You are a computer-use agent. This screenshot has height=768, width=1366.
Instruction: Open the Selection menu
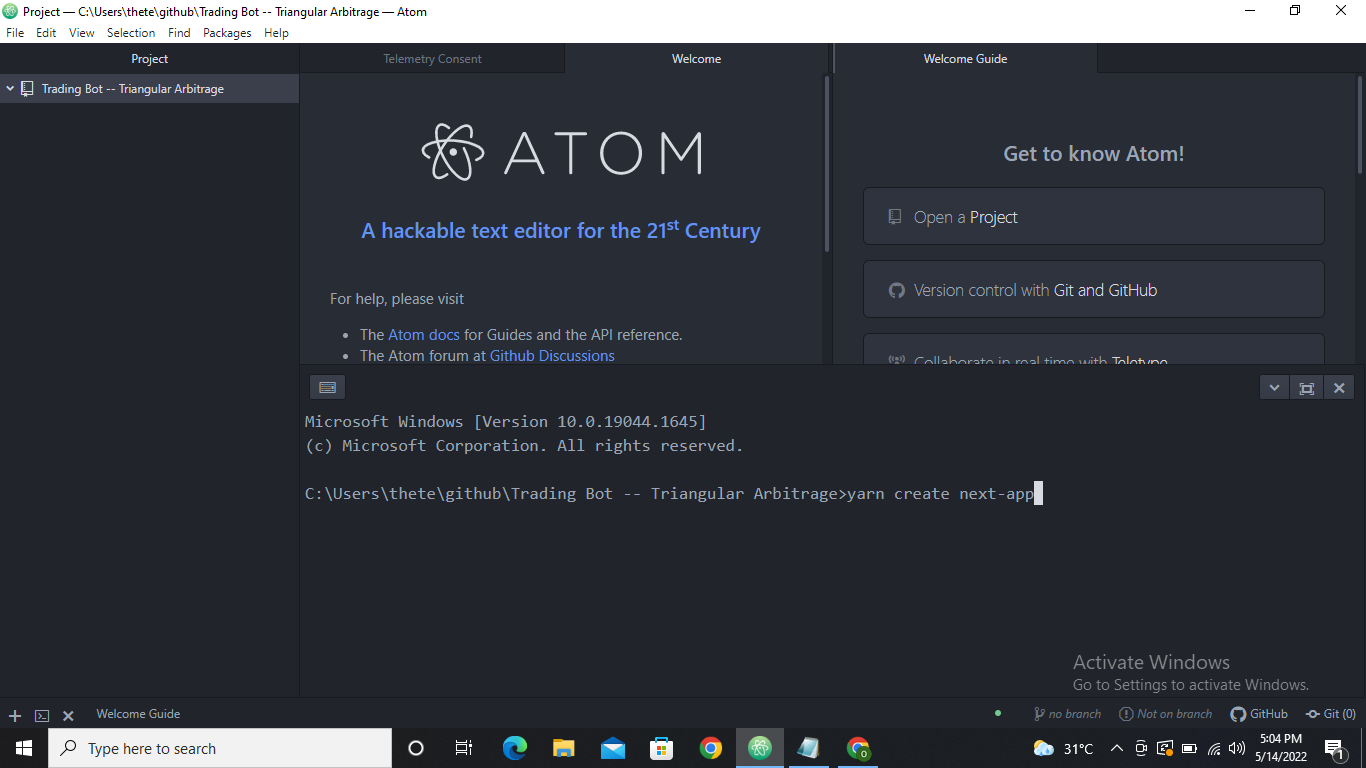[131, 33]
